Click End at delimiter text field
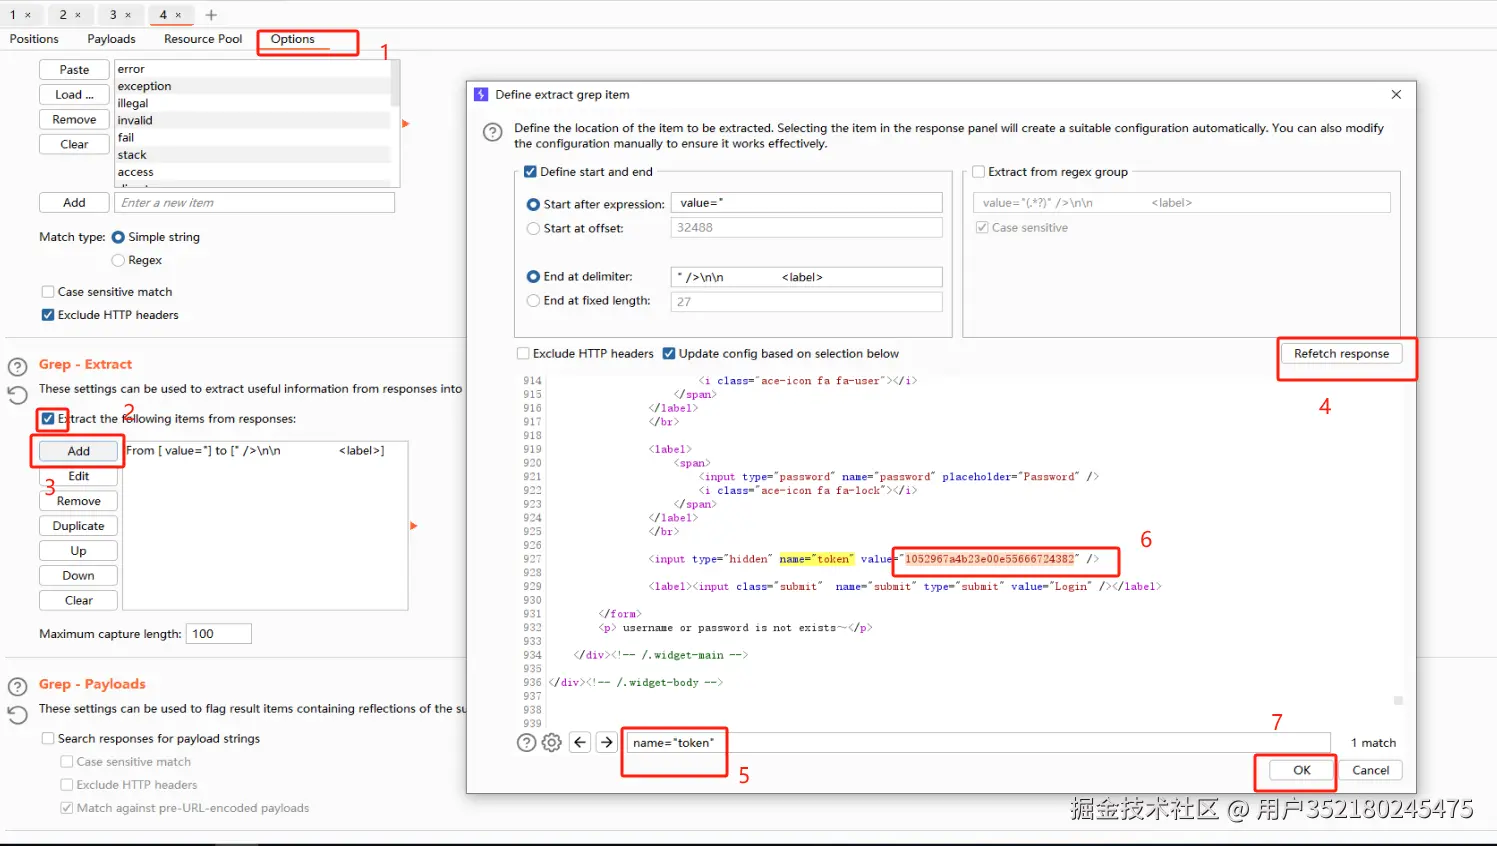The image size is (1497, 846). coord(806,277)
